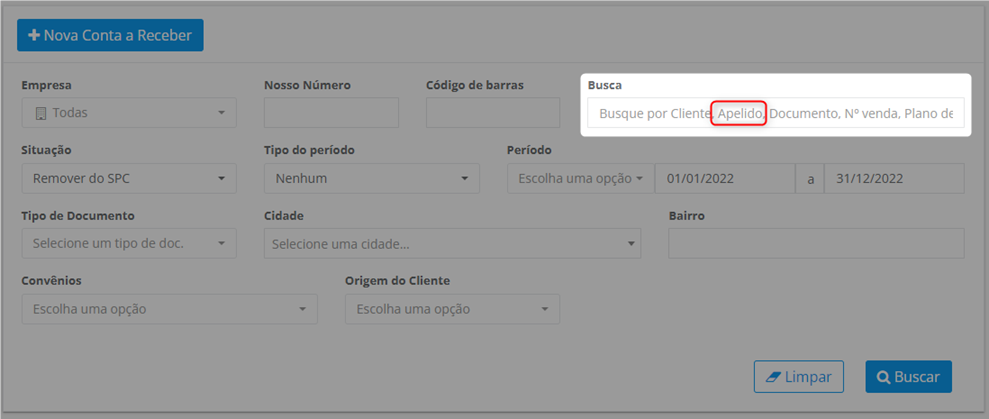Click the eraser icon on Limpar button
Screen dimensions: 989x419
coord(773,377)
